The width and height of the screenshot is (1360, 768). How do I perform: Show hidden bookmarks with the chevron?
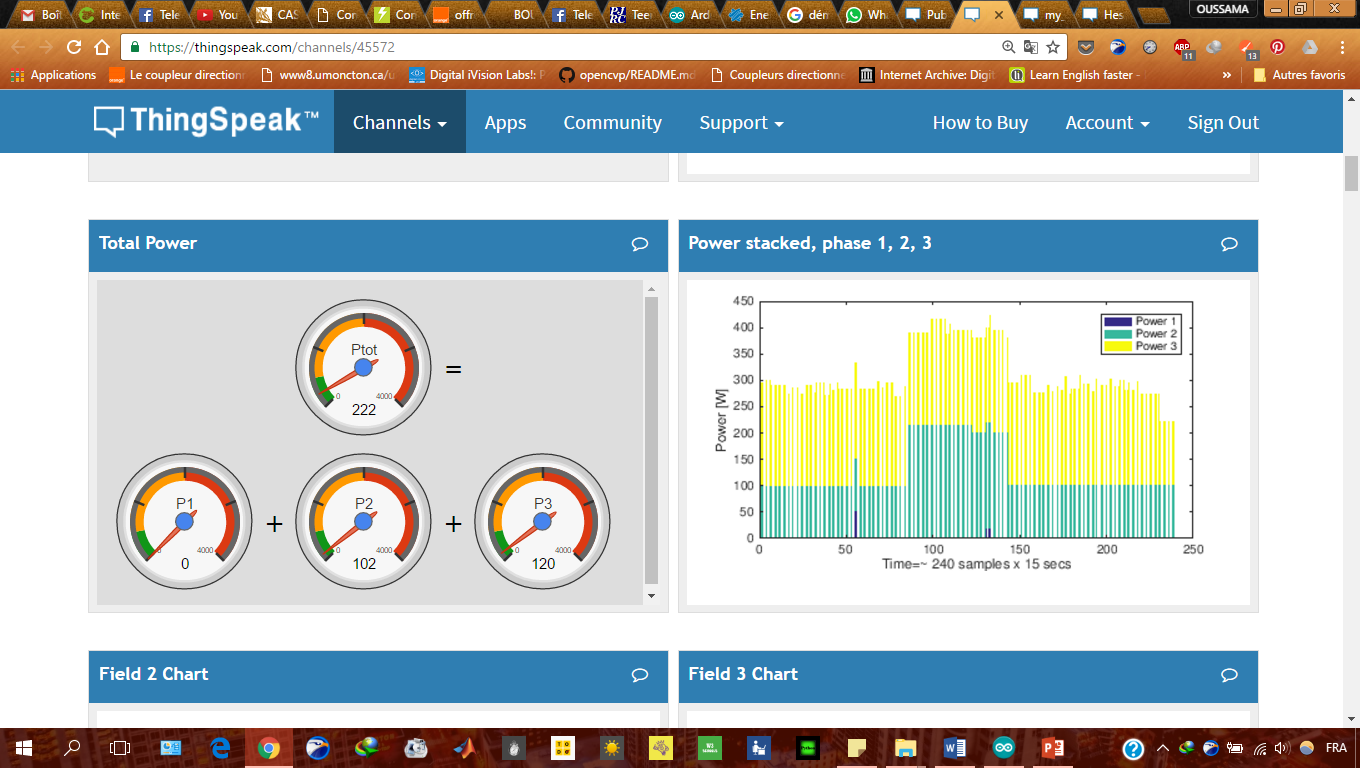pos(1227,75)
